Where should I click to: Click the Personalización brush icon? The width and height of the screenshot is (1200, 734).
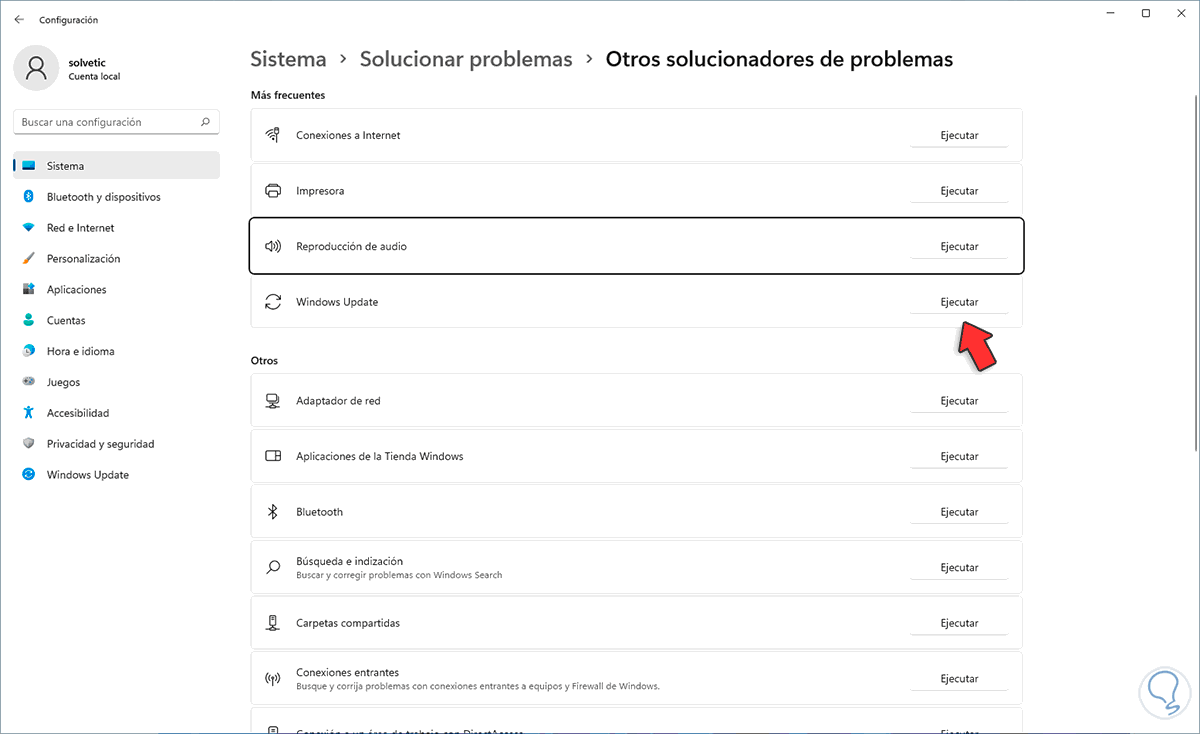pyautogui.click(x=28, y=259)
